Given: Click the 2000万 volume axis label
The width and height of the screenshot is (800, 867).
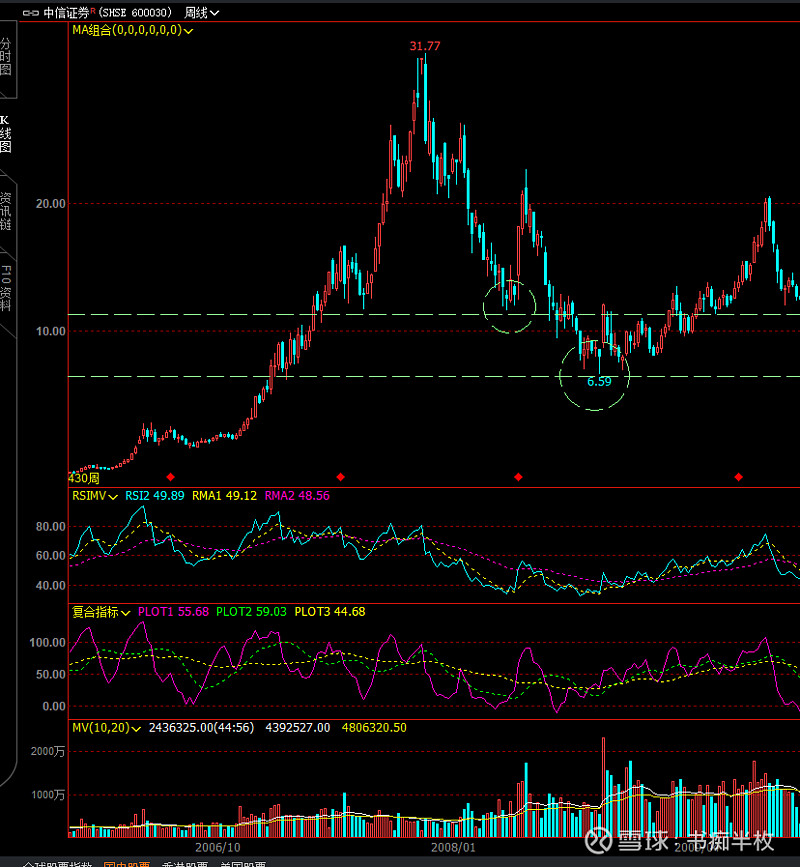Looking at the screenshot, I should pos(48,751).
